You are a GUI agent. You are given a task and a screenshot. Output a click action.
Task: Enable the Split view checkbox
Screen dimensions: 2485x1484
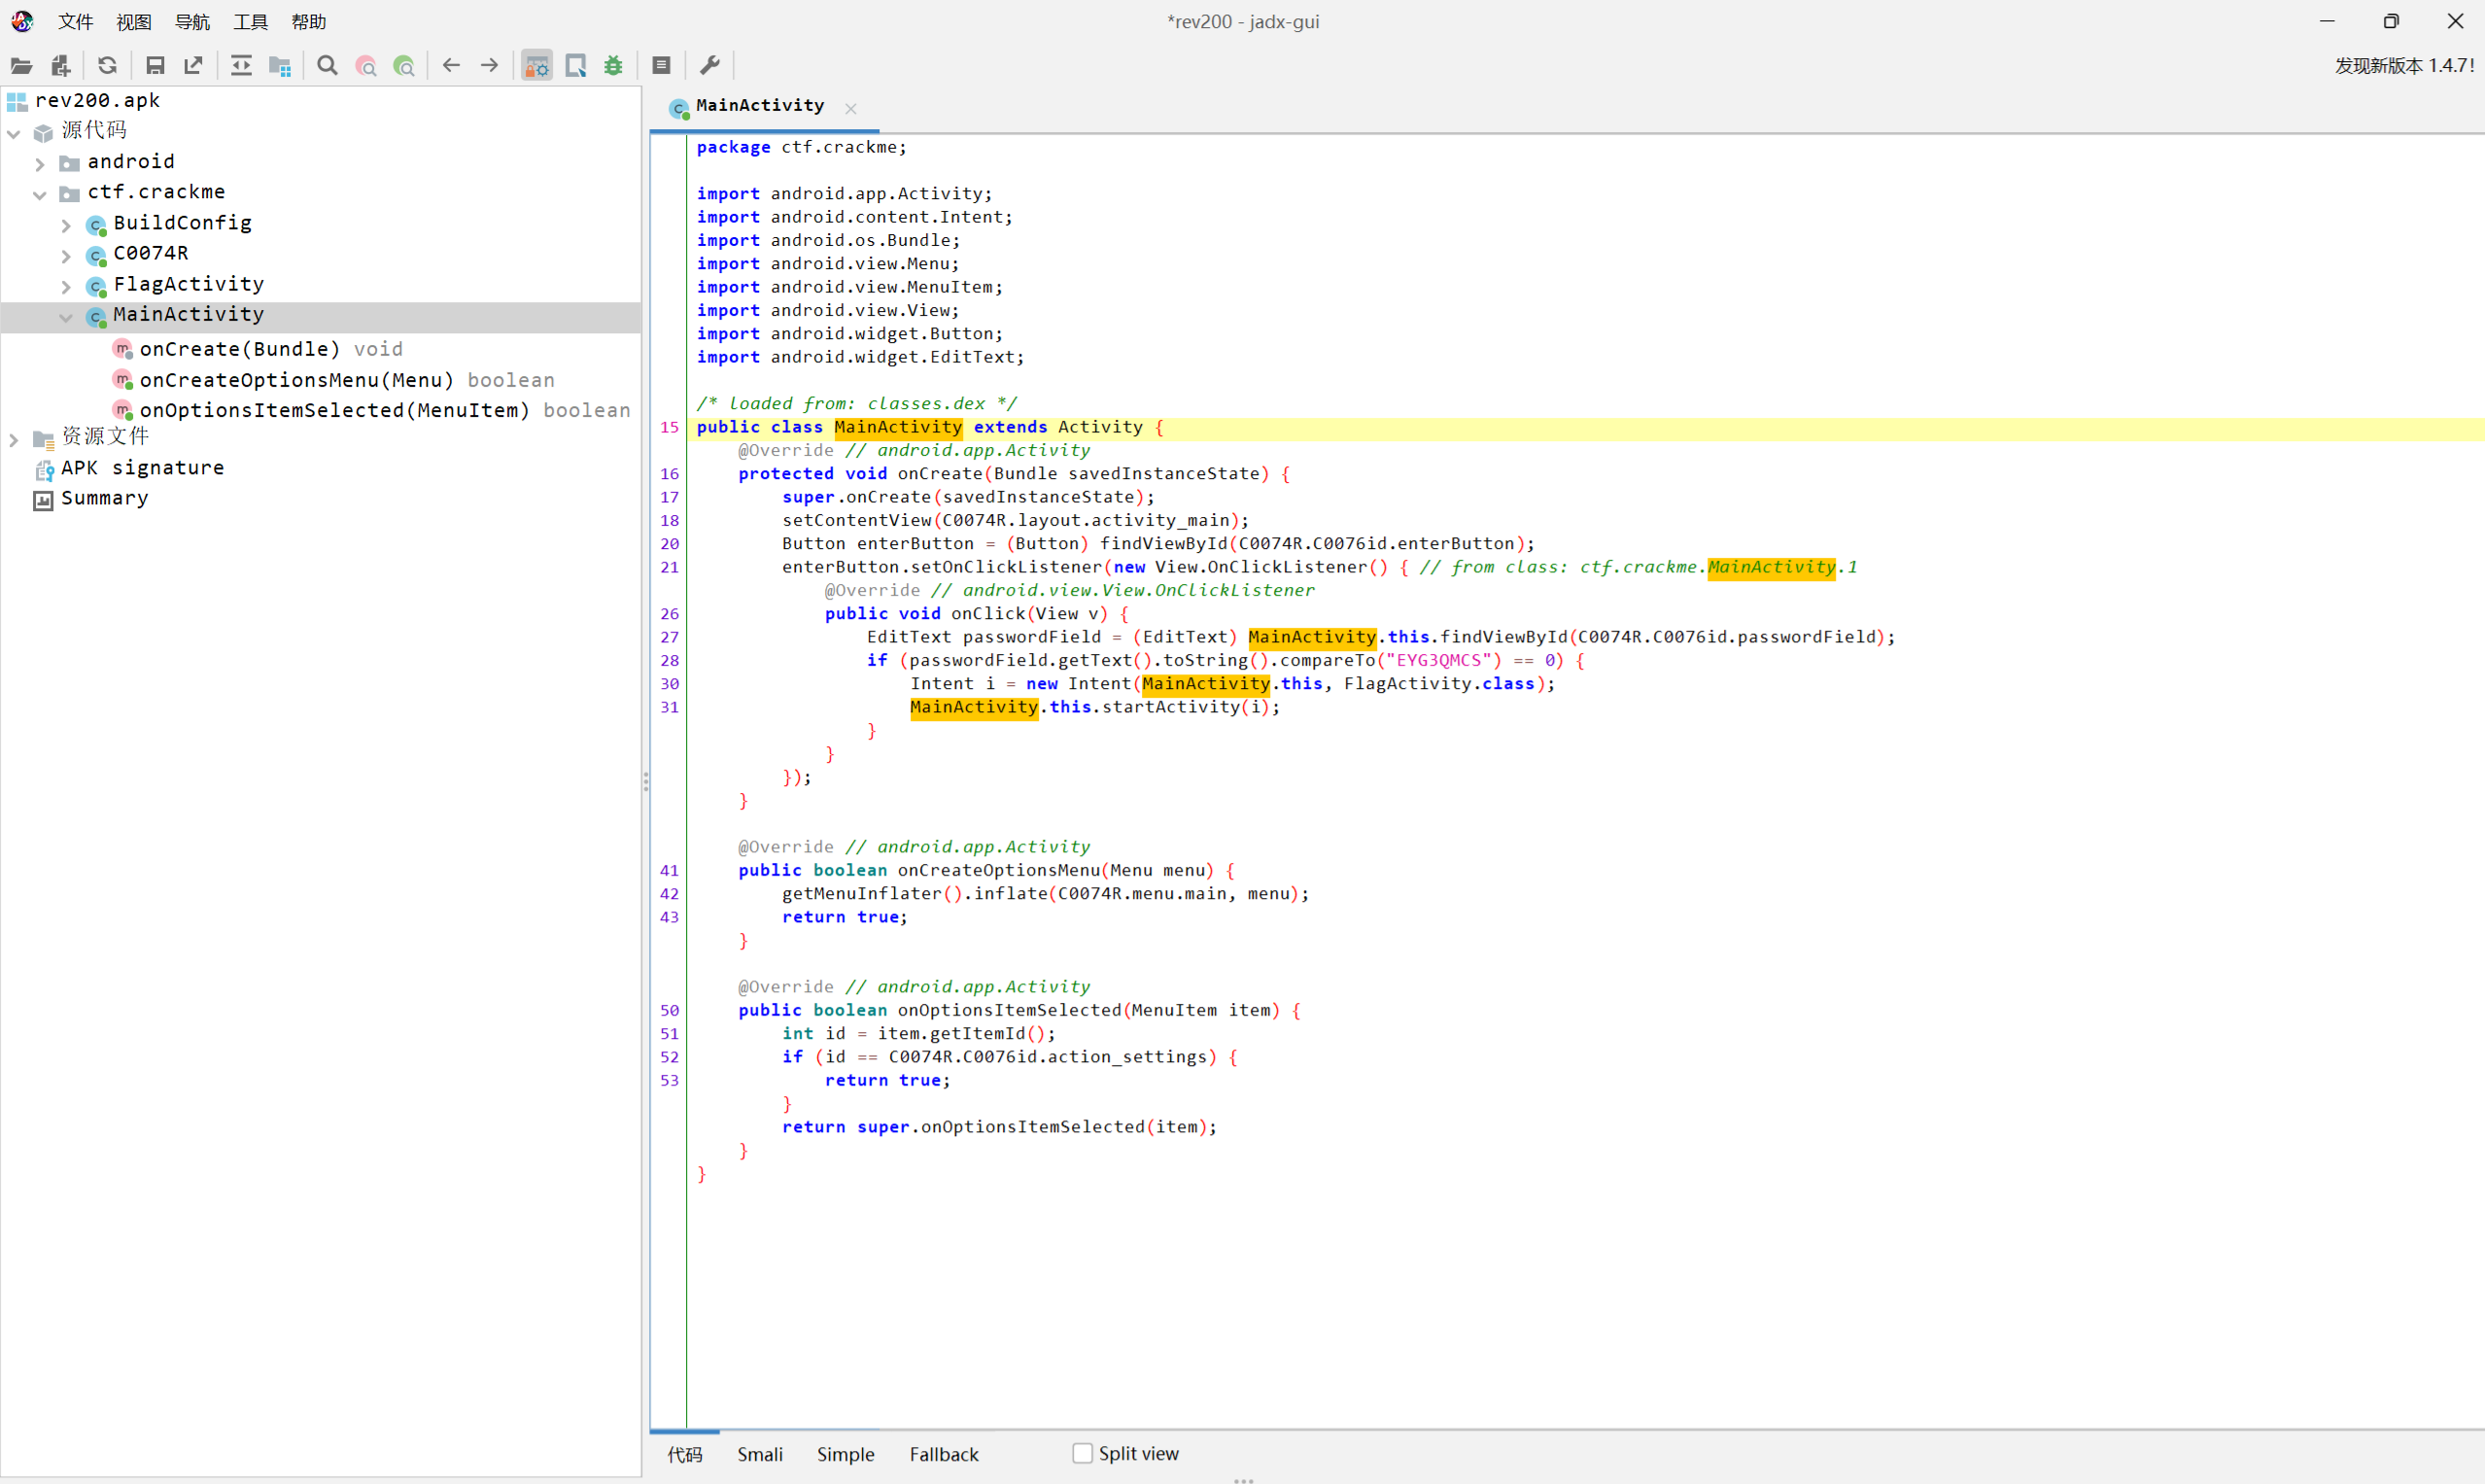1082,1453
